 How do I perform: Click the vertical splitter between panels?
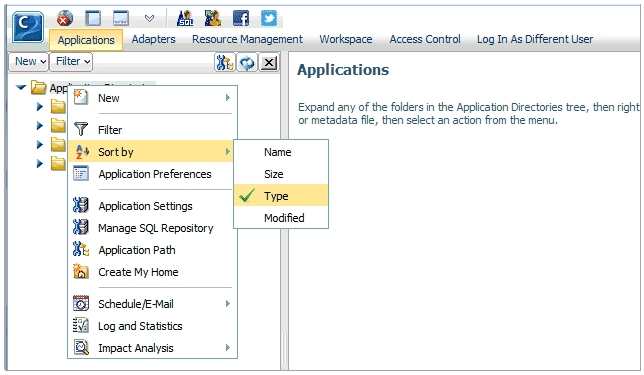tap(284, 210)
